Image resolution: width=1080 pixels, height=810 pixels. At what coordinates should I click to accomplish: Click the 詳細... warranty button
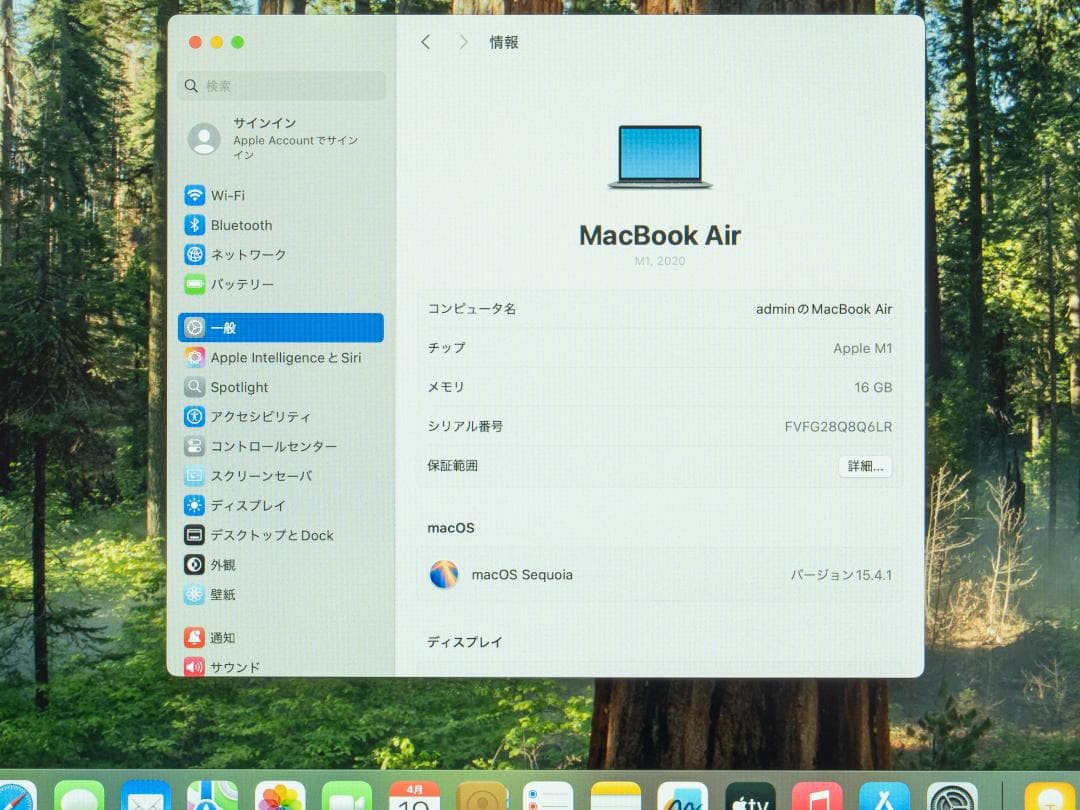[x=865, y=466]
